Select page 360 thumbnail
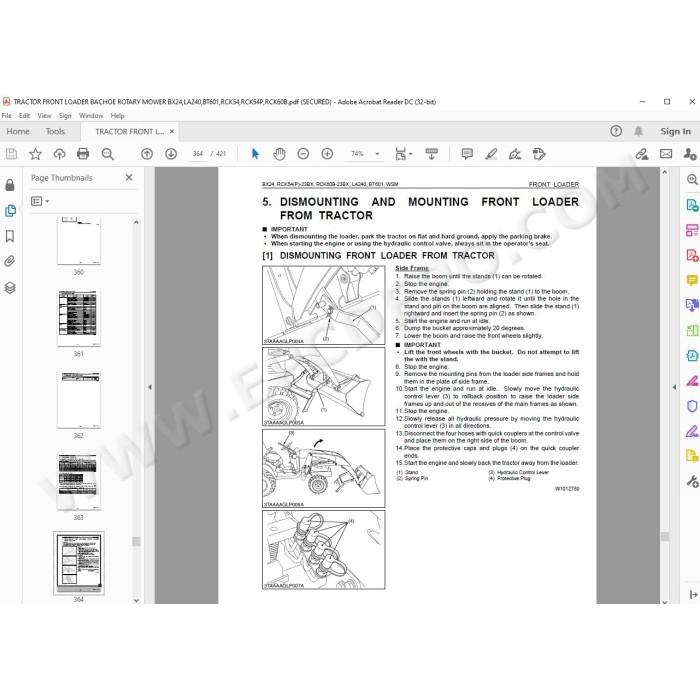 click(79, 242)
